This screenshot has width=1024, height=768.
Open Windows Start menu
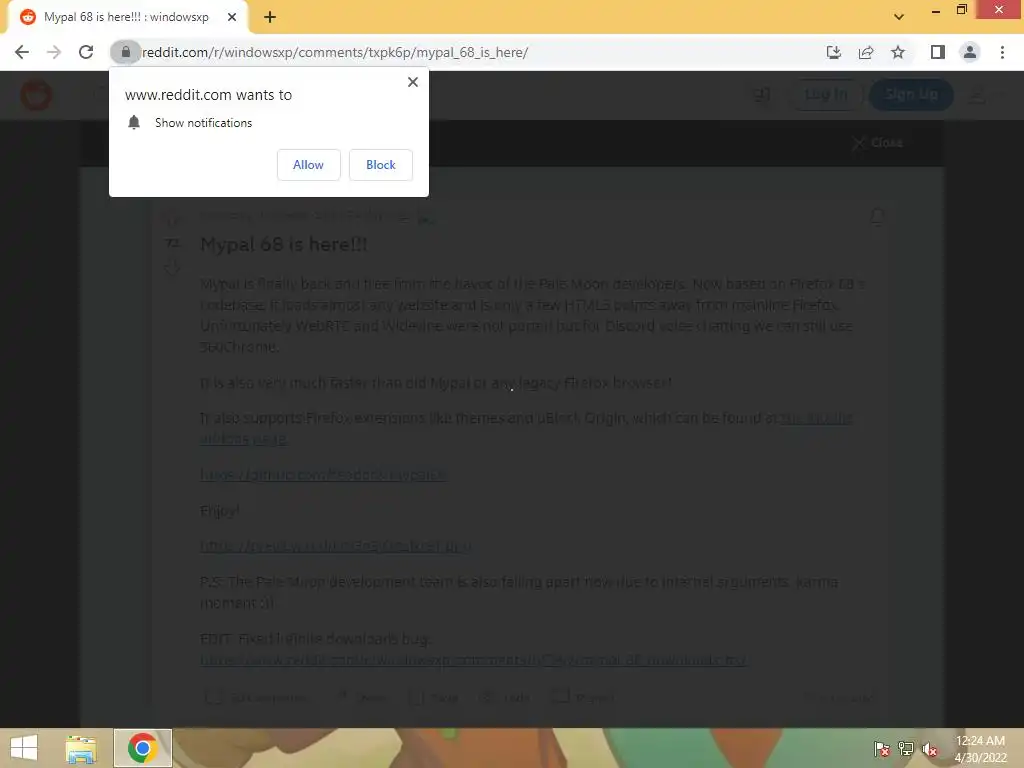(24, 748)
